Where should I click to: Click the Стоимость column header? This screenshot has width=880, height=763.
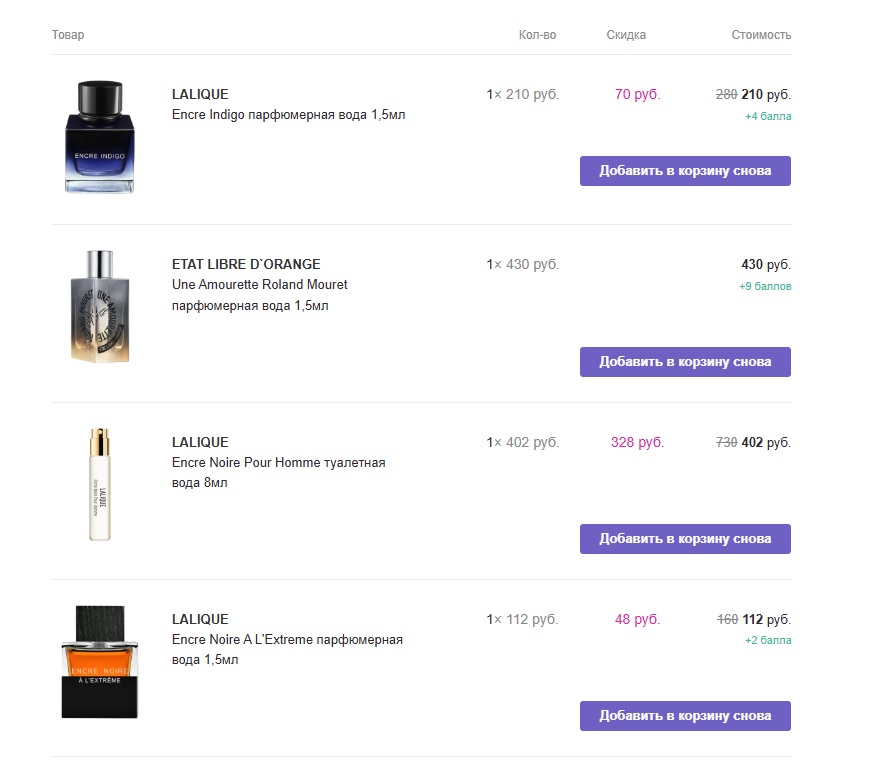click(761, 35)
